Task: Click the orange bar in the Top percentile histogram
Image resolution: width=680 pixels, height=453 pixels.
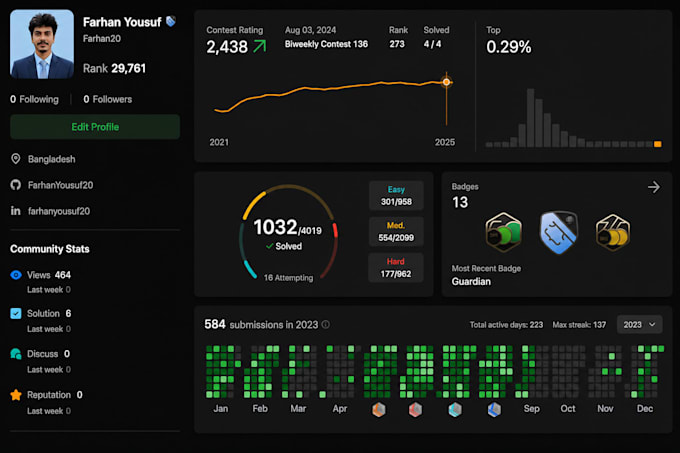Action: [x=658, y=144]
